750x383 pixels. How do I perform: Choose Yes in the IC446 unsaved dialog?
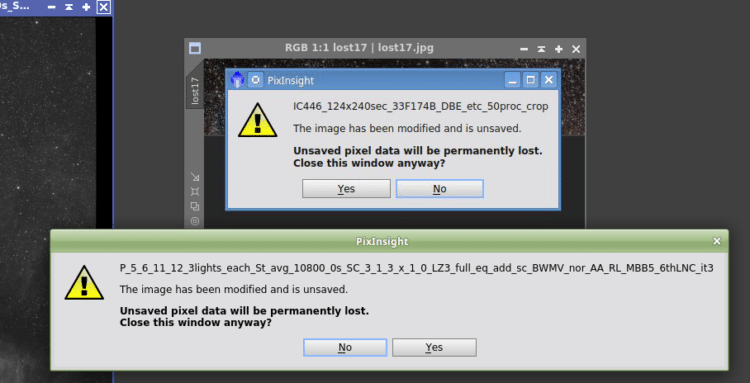pos(346,188)
